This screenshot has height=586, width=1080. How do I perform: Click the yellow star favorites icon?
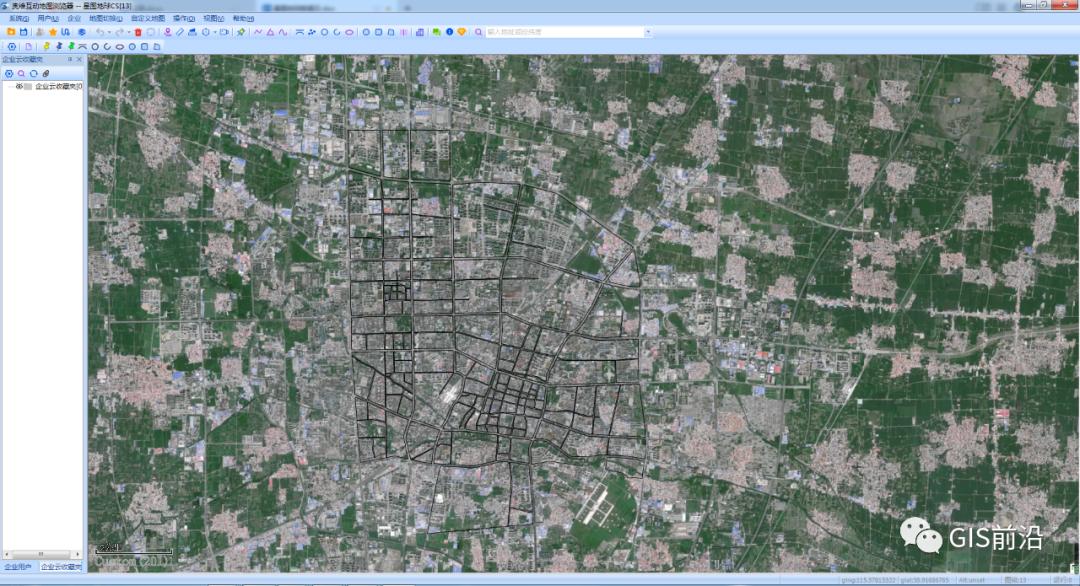click(53, 32)
